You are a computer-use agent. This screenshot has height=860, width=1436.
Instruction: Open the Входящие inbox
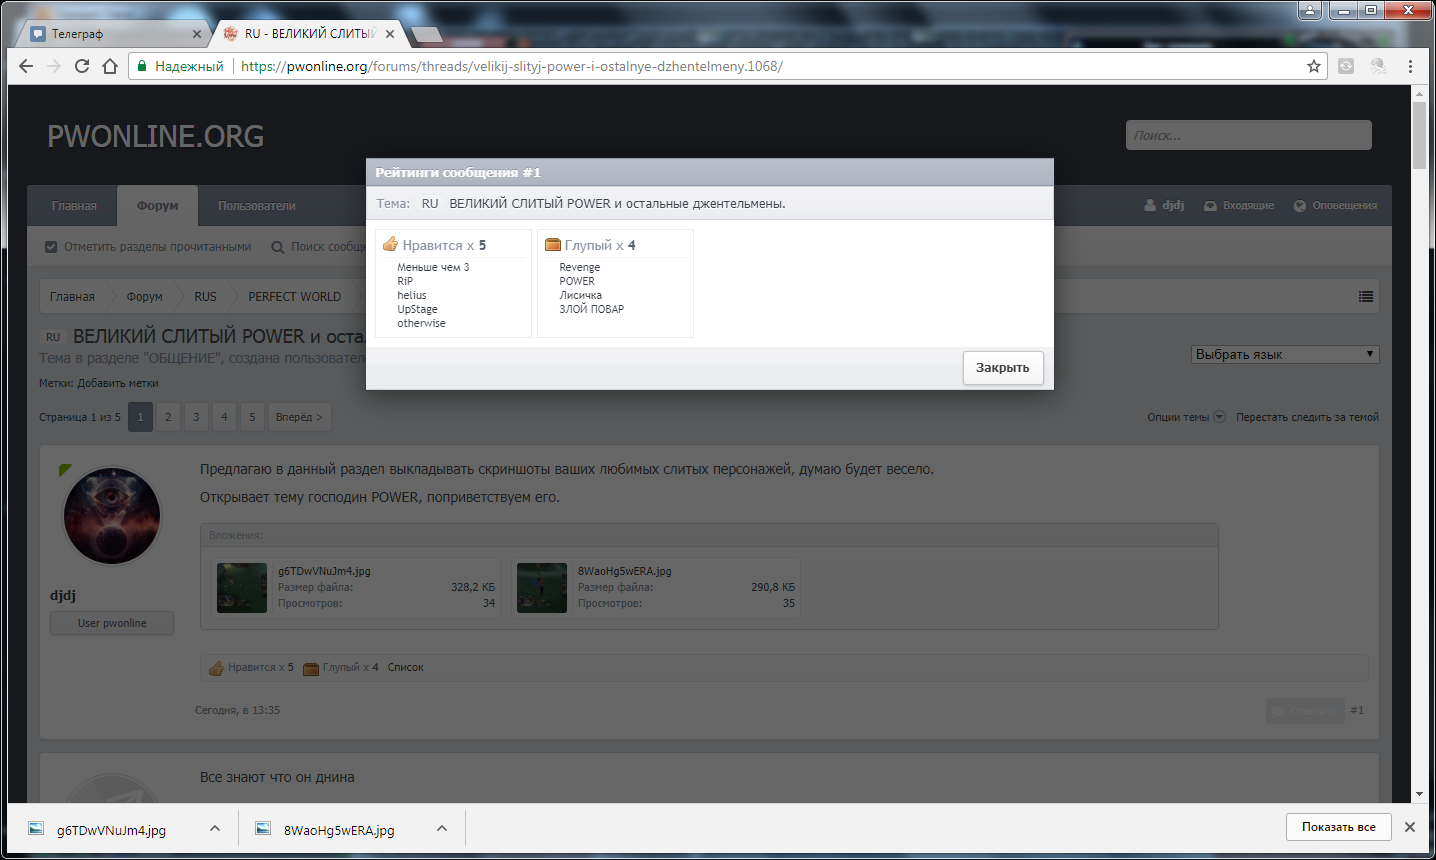click(1239, 205)
